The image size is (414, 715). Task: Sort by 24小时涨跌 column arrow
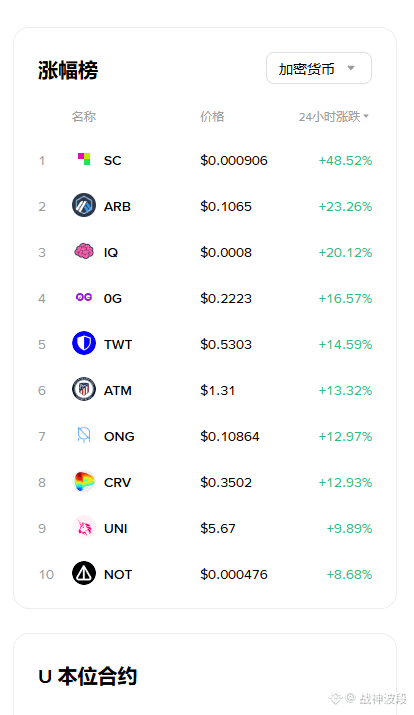click(x=366, y=116)
